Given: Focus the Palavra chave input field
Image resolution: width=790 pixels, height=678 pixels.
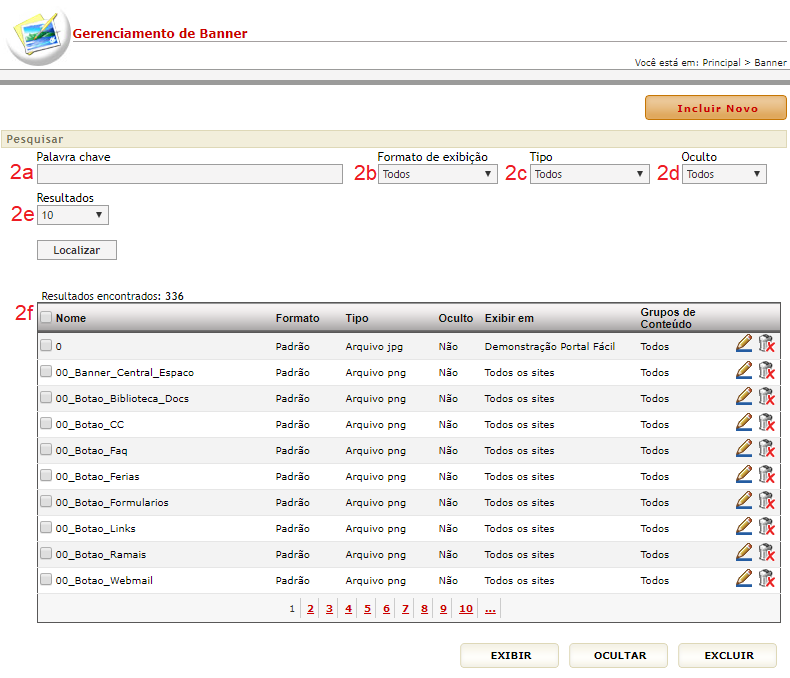Looking at the screenshot, I should (190, 174).
